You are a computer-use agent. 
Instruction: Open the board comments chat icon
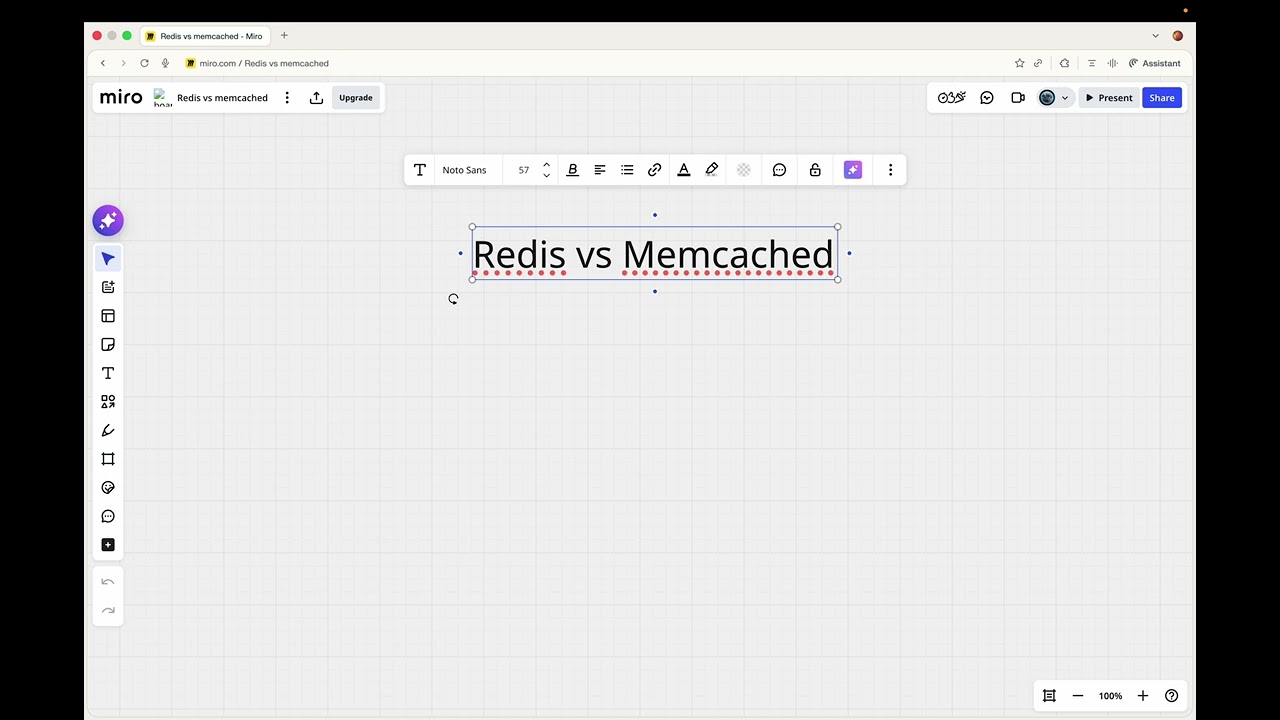pos(987,98)
